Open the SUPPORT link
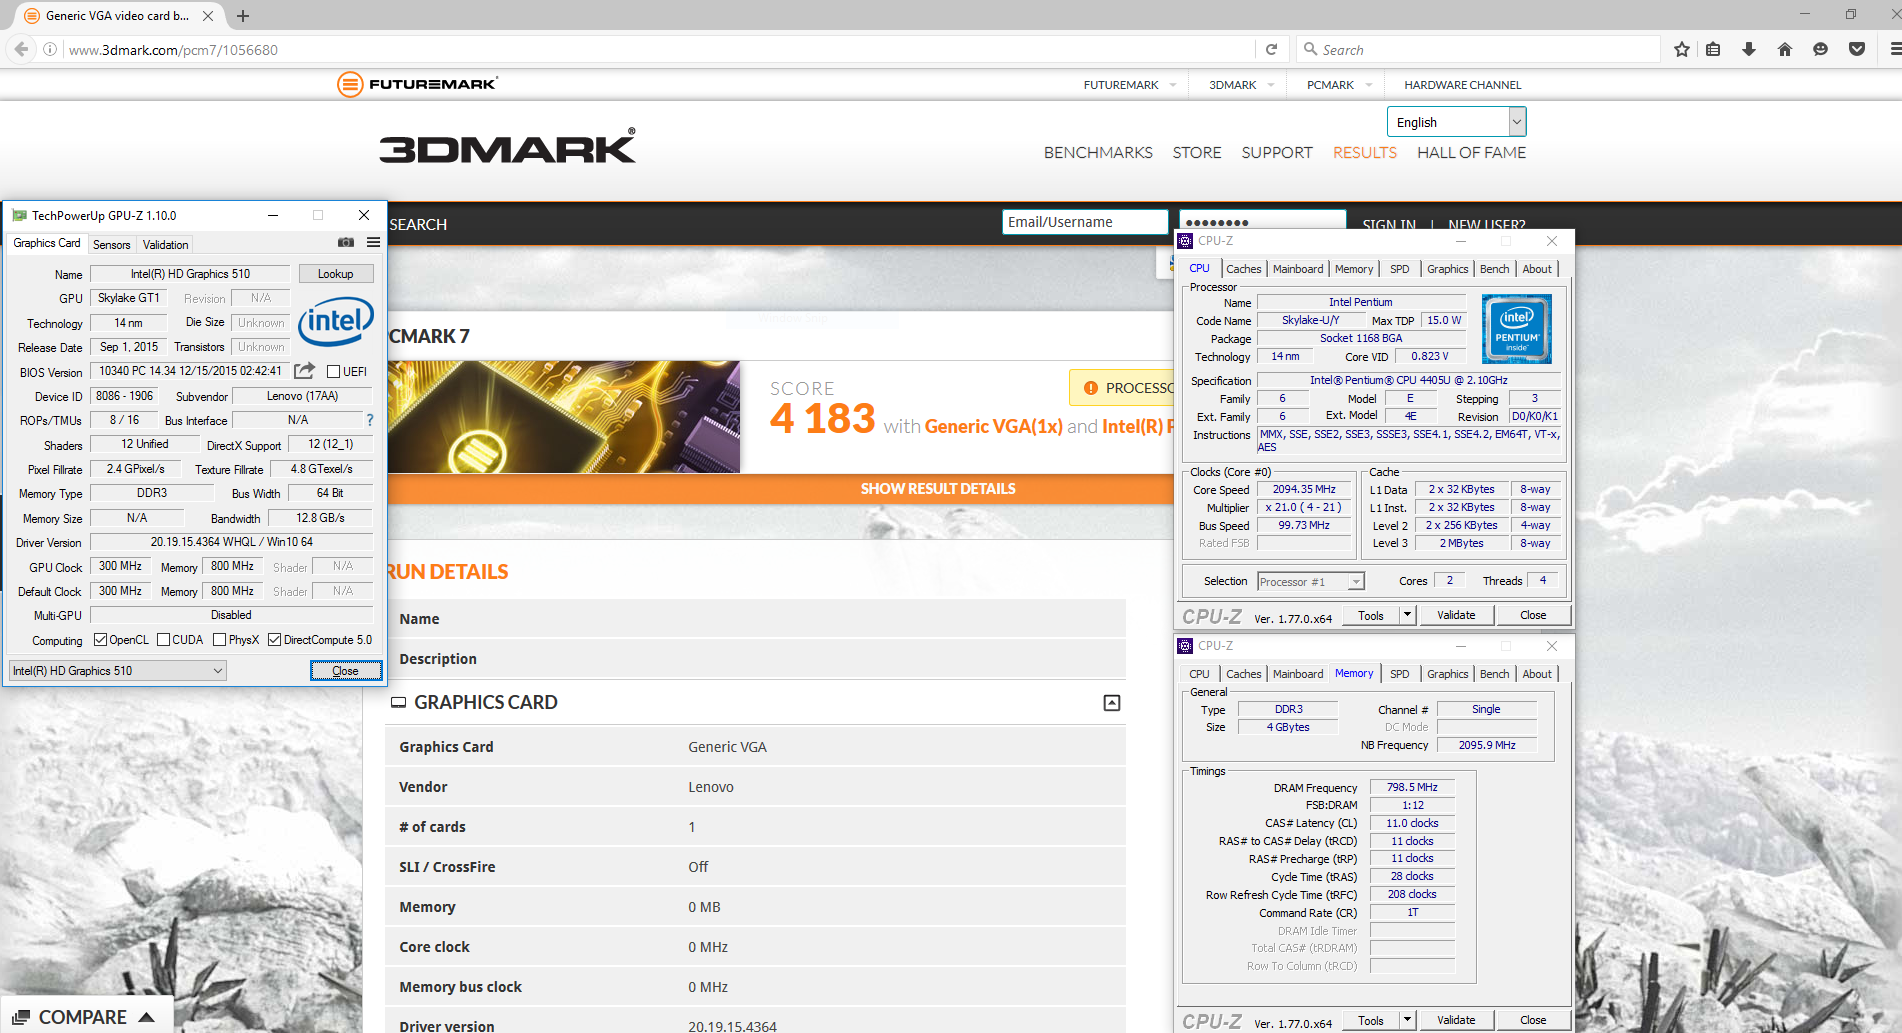This screenshot has width=1902, height=1033. tap(1277, 153)
